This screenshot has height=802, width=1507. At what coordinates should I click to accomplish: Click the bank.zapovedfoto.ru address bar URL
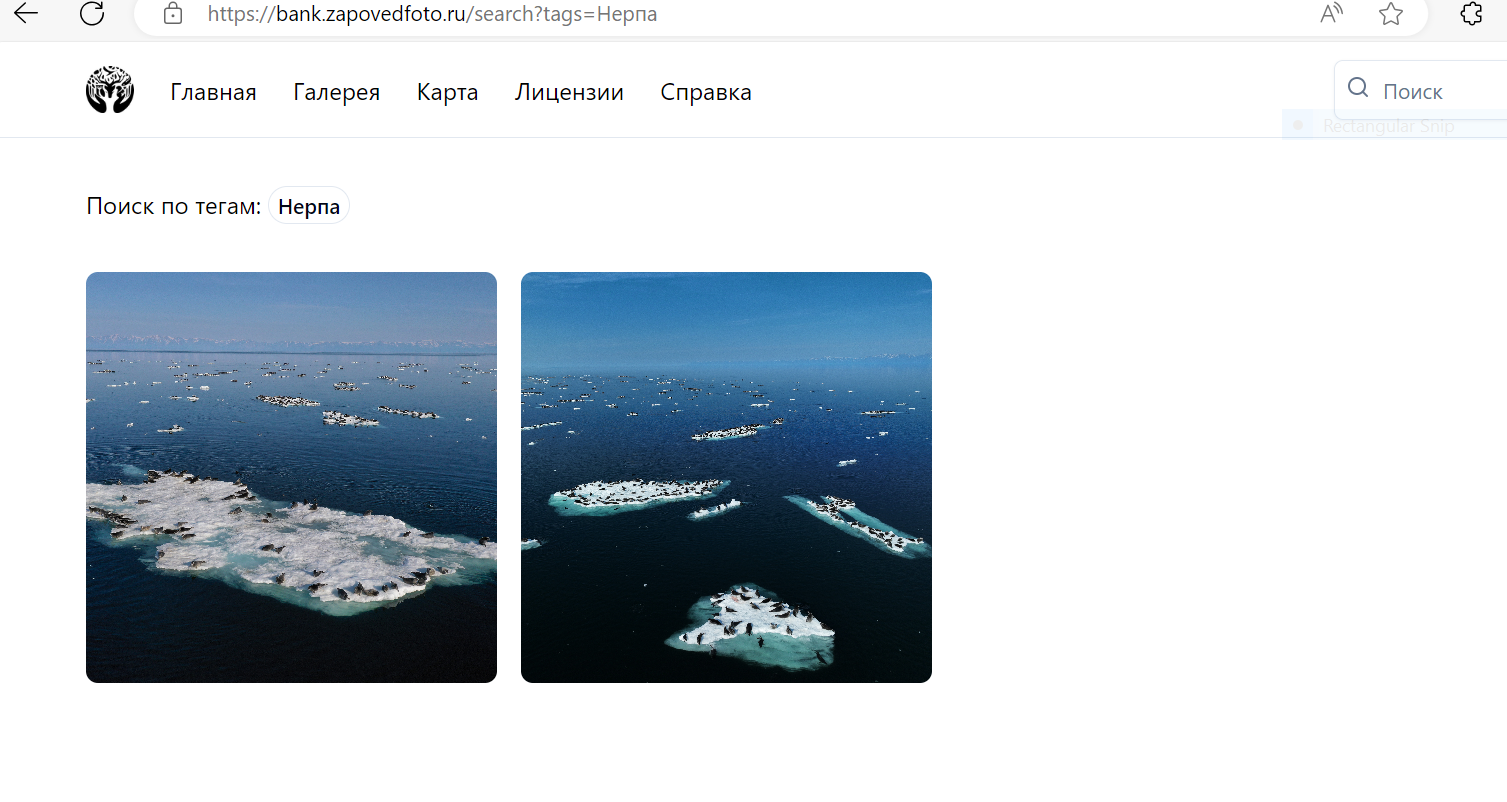point(432,15)
